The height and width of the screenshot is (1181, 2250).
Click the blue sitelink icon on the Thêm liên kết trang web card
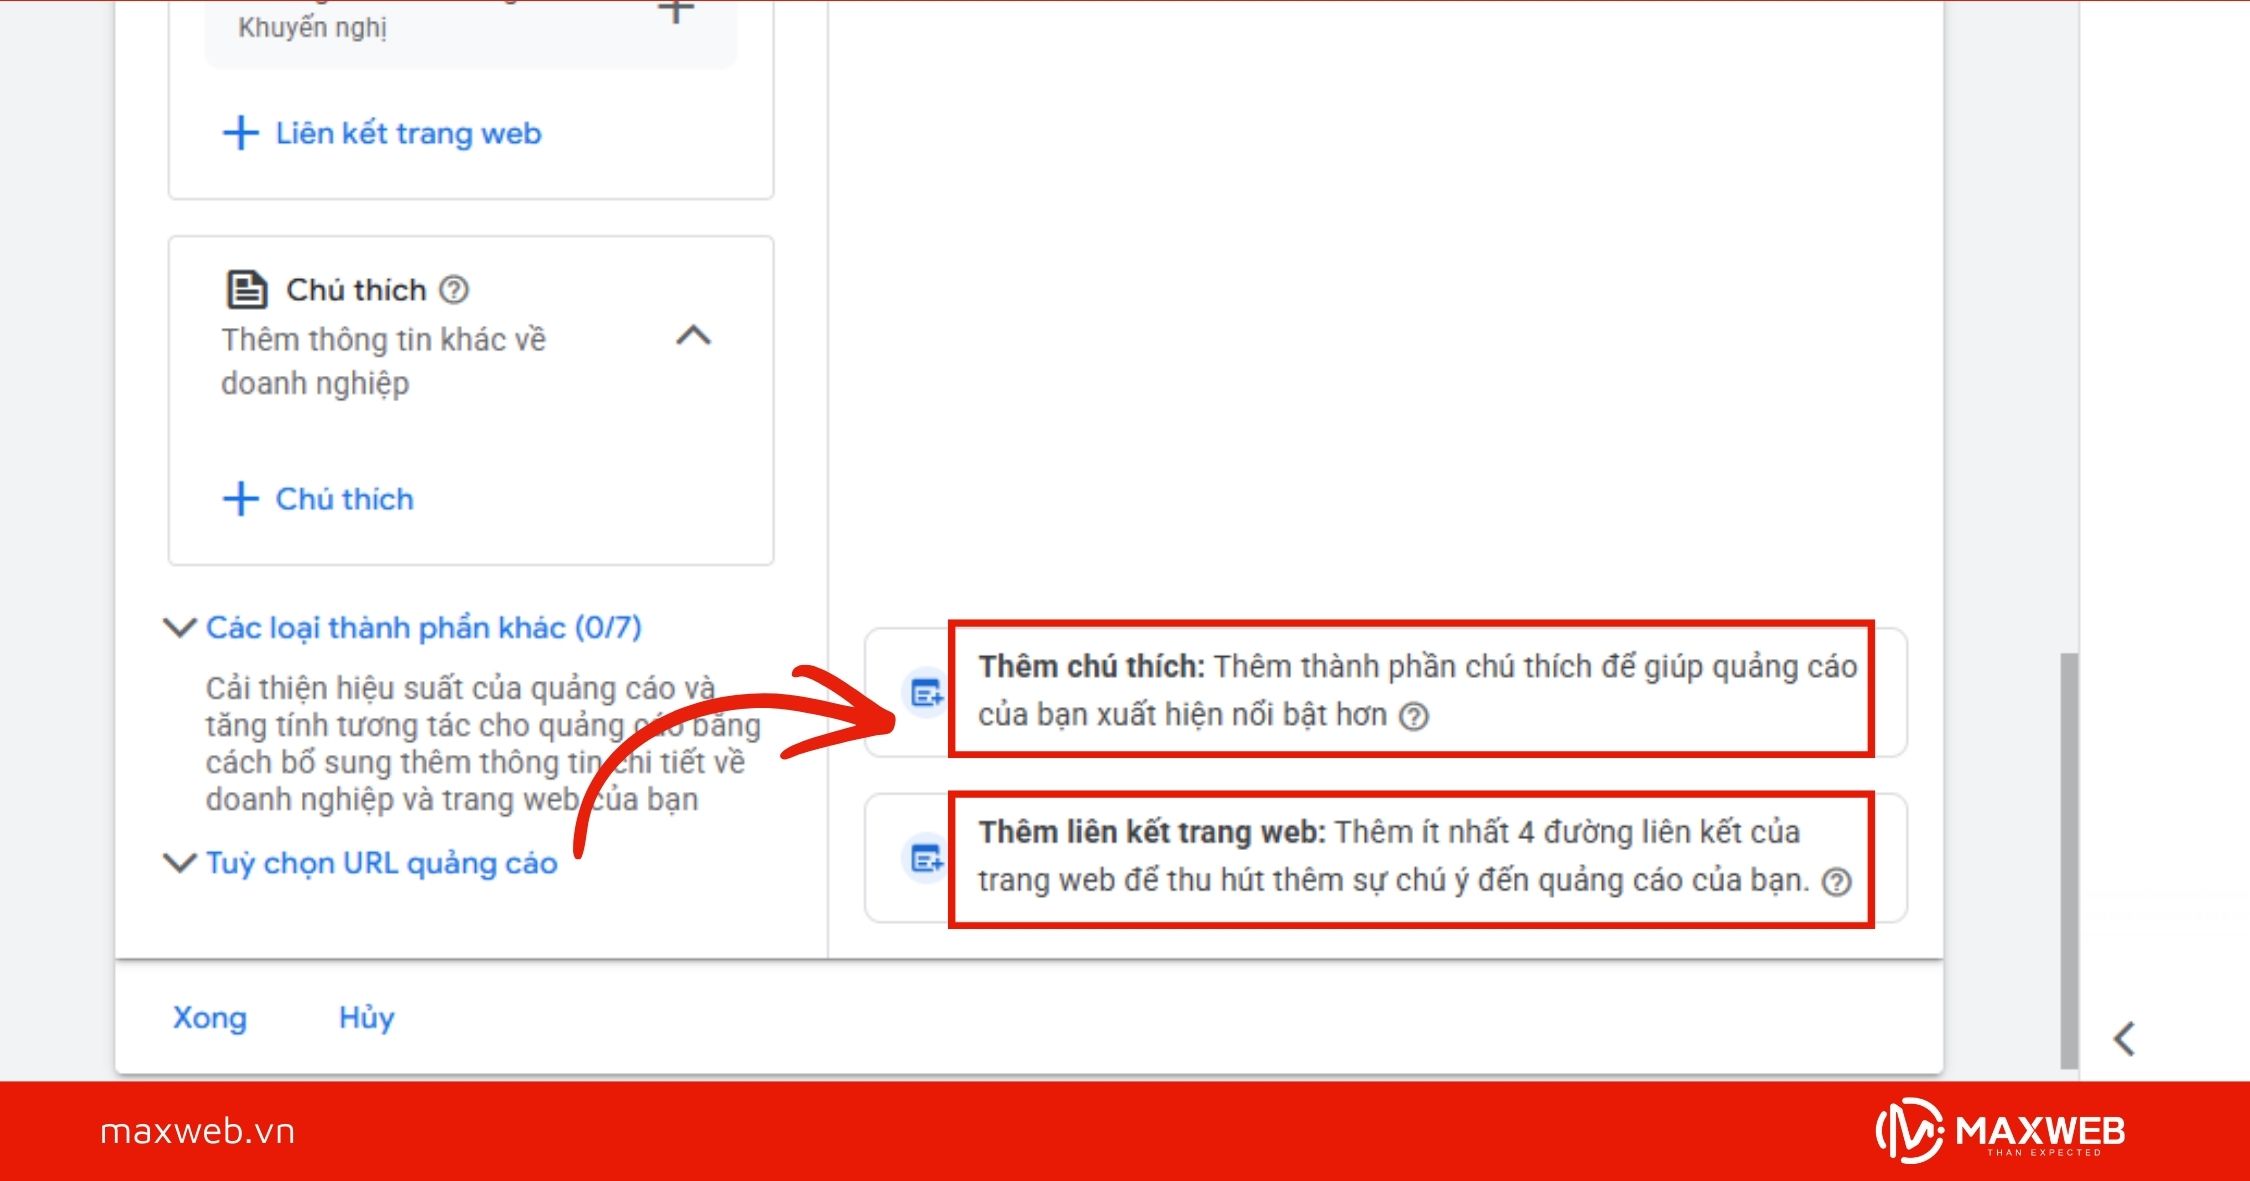pos(925,857)
